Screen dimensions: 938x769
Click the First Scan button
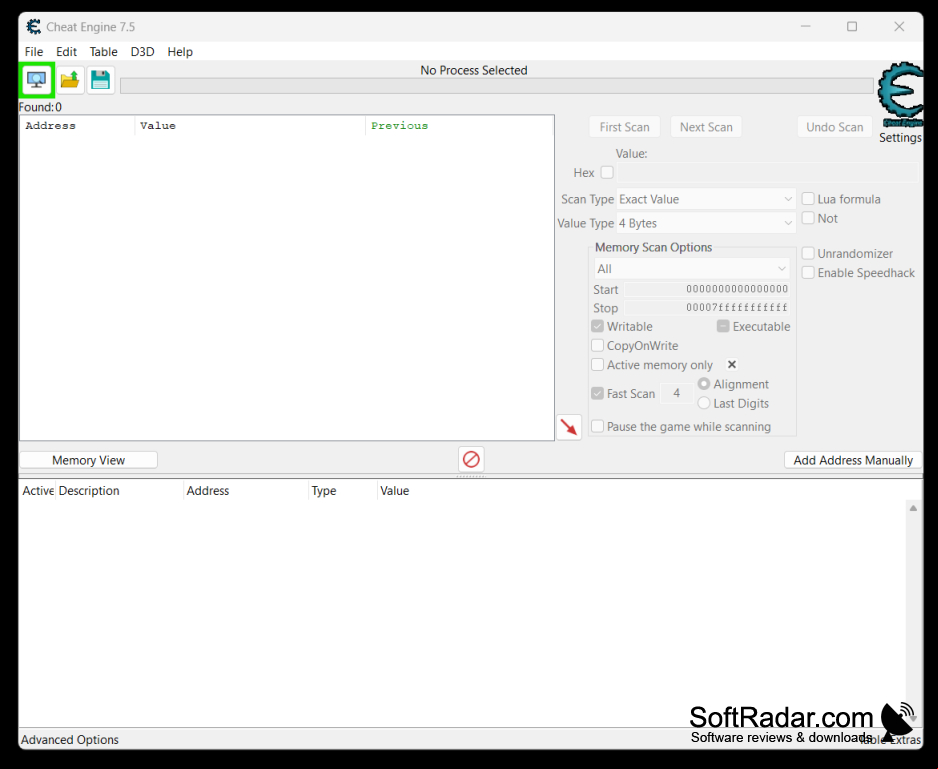[x=625, y=127]
